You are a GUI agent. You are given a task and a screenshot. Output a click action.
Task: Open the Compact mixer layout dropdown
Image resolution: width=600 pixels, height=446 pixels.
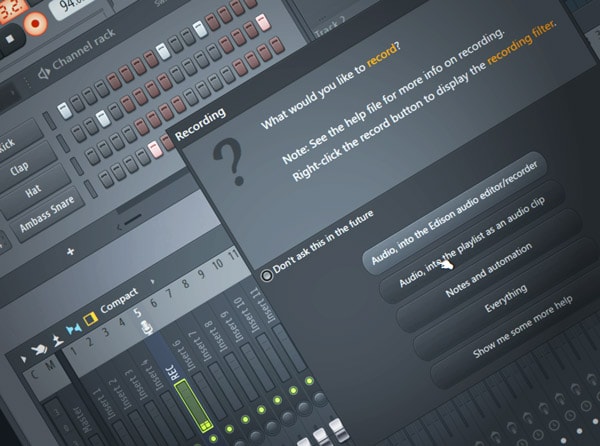[x=119, y=300]
